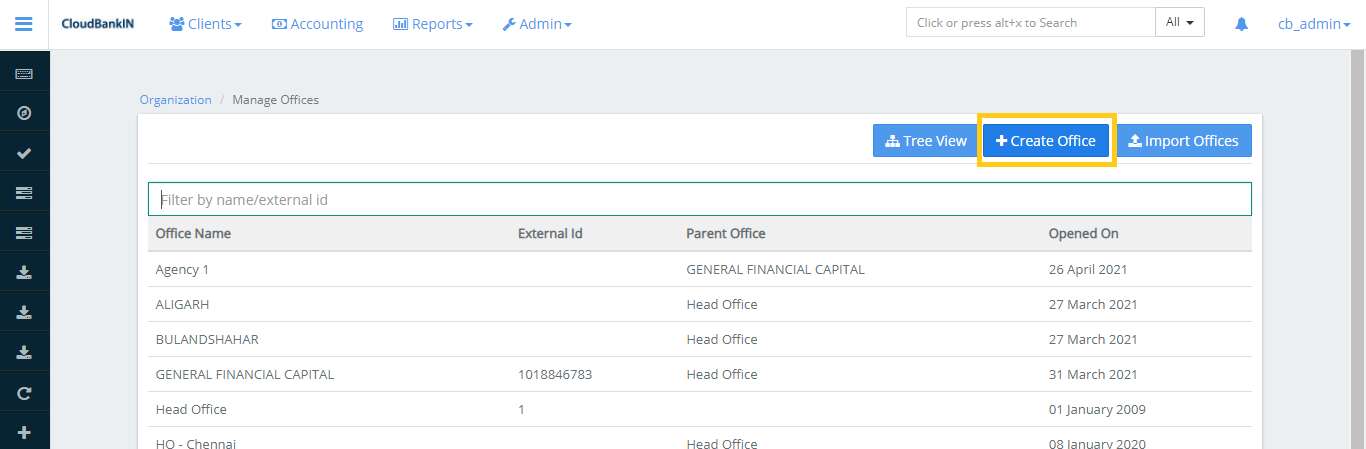Open the notifications bell
Viewport: 1366px width, 449px height.
1241,24
